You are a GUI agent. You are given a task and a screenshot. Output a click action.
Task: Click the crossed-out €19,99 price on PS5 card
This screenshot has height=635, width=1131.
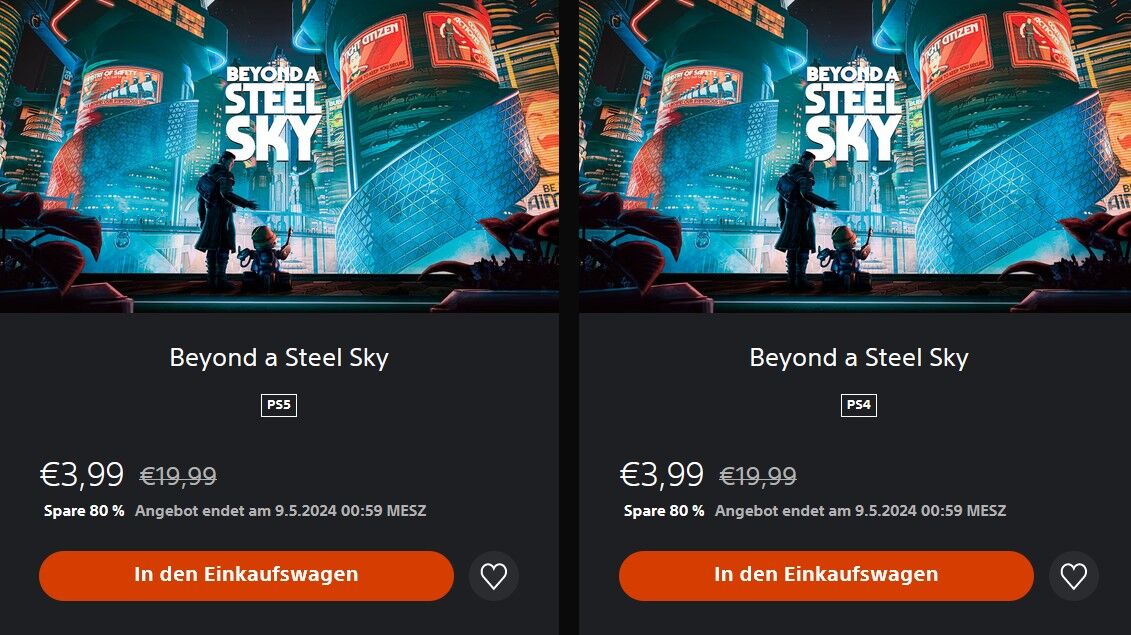tap(178, 476)
